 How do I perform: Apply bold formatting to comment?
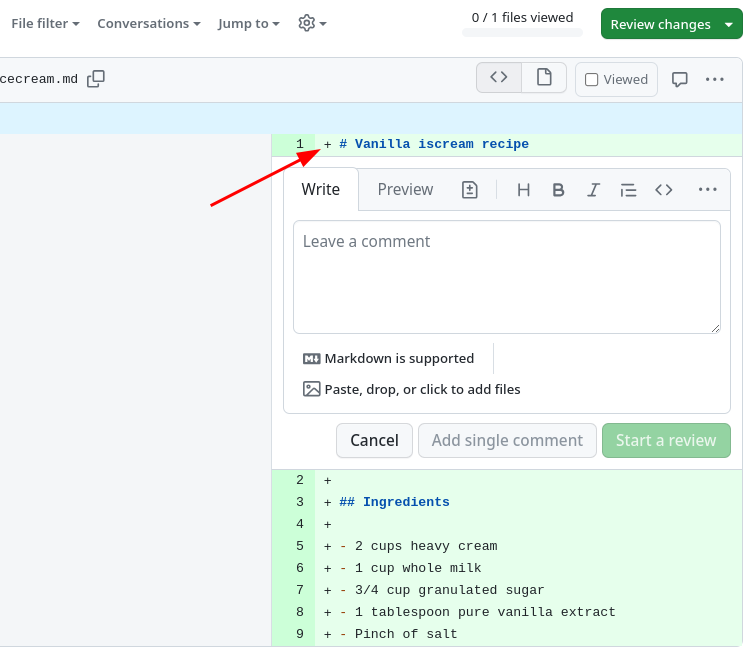click(559, 190)
